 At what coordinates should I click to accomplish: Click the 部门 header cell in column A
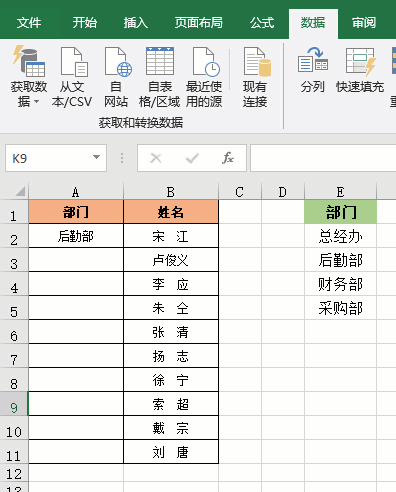(x=76, y=212)
